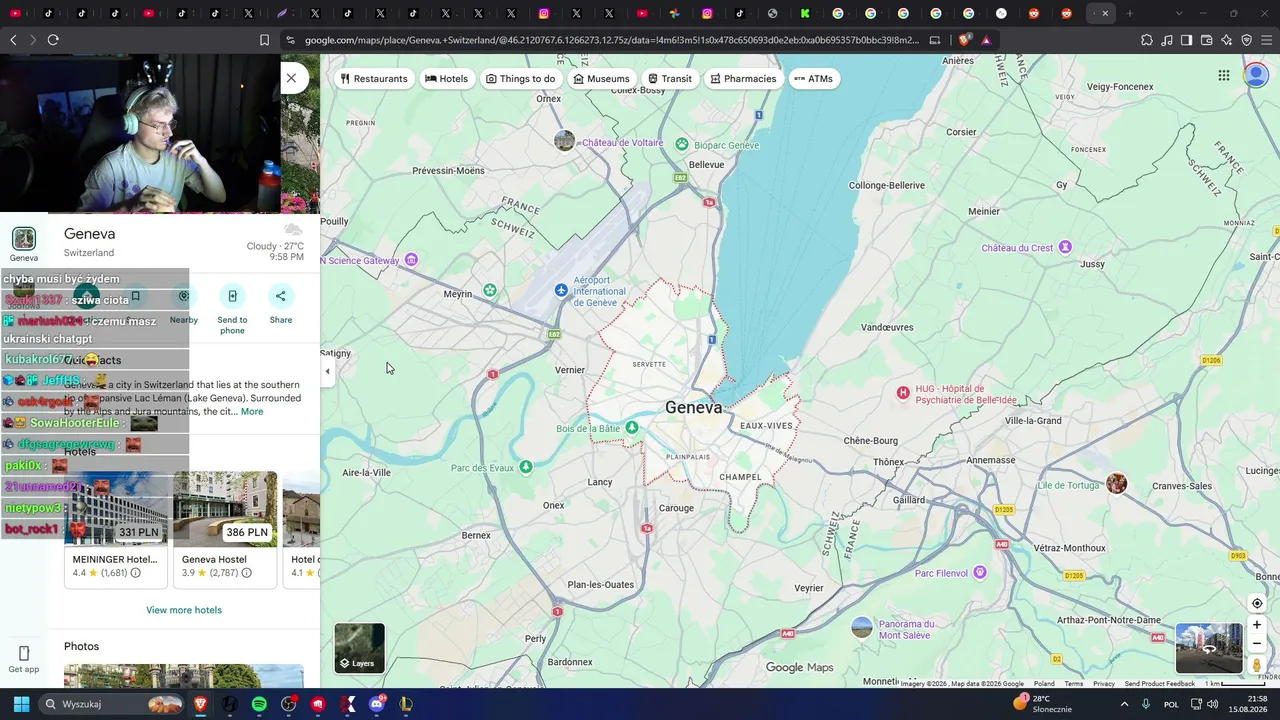
Task: Open the Pharmacies category chip
Action: 743,79
